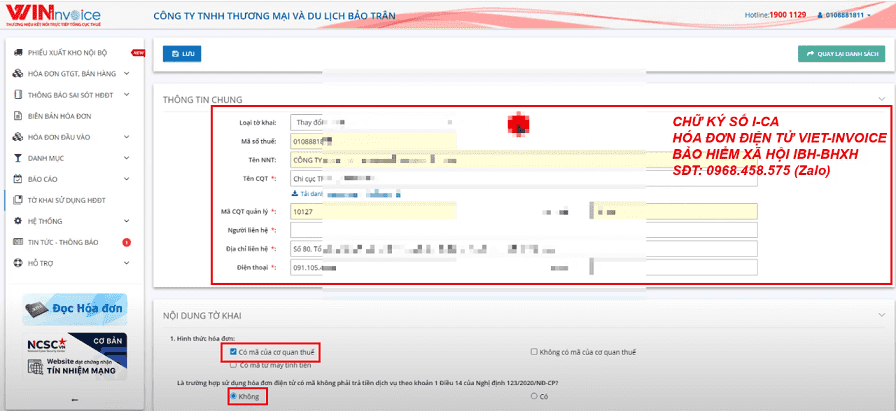Image resolution: width=896 pixels, height=411 pixels.
Task: Click the icon beside Tờ khai sử dụng HĐĐT
Action: pyautogui.click(x=18, y=201)
